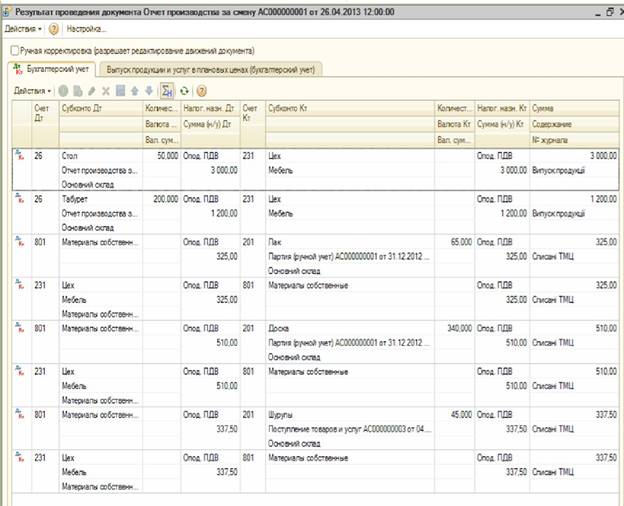This screenshot has height=506, width=624.
Task: Click the Move down arrow icon
Action: (x=149, y=91)
